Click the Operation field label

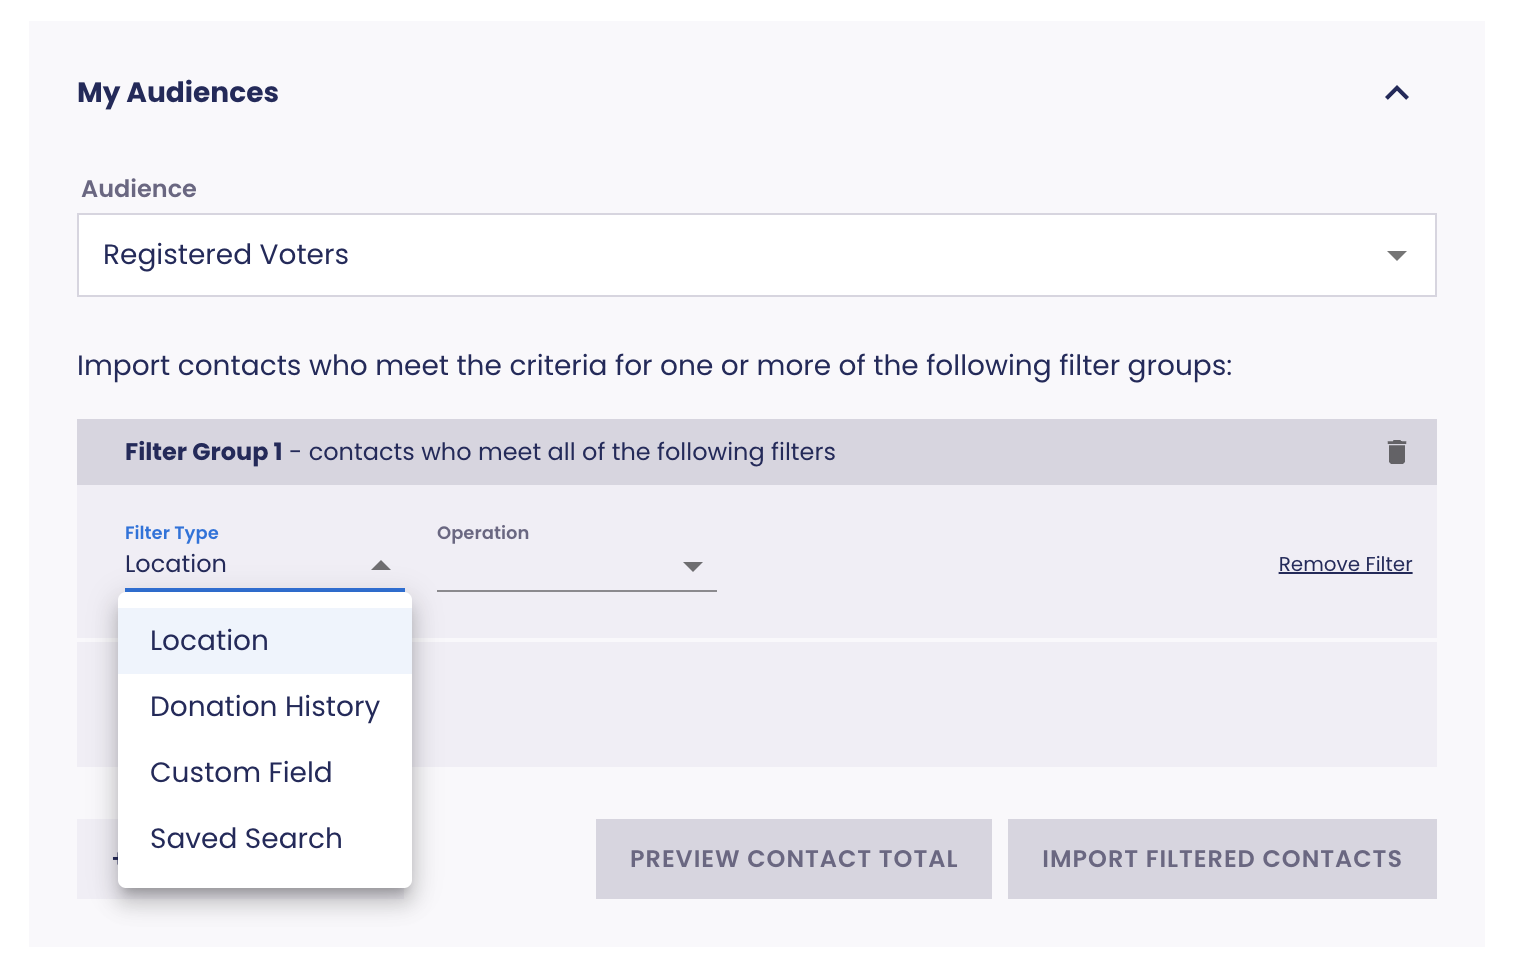point(483,533)
